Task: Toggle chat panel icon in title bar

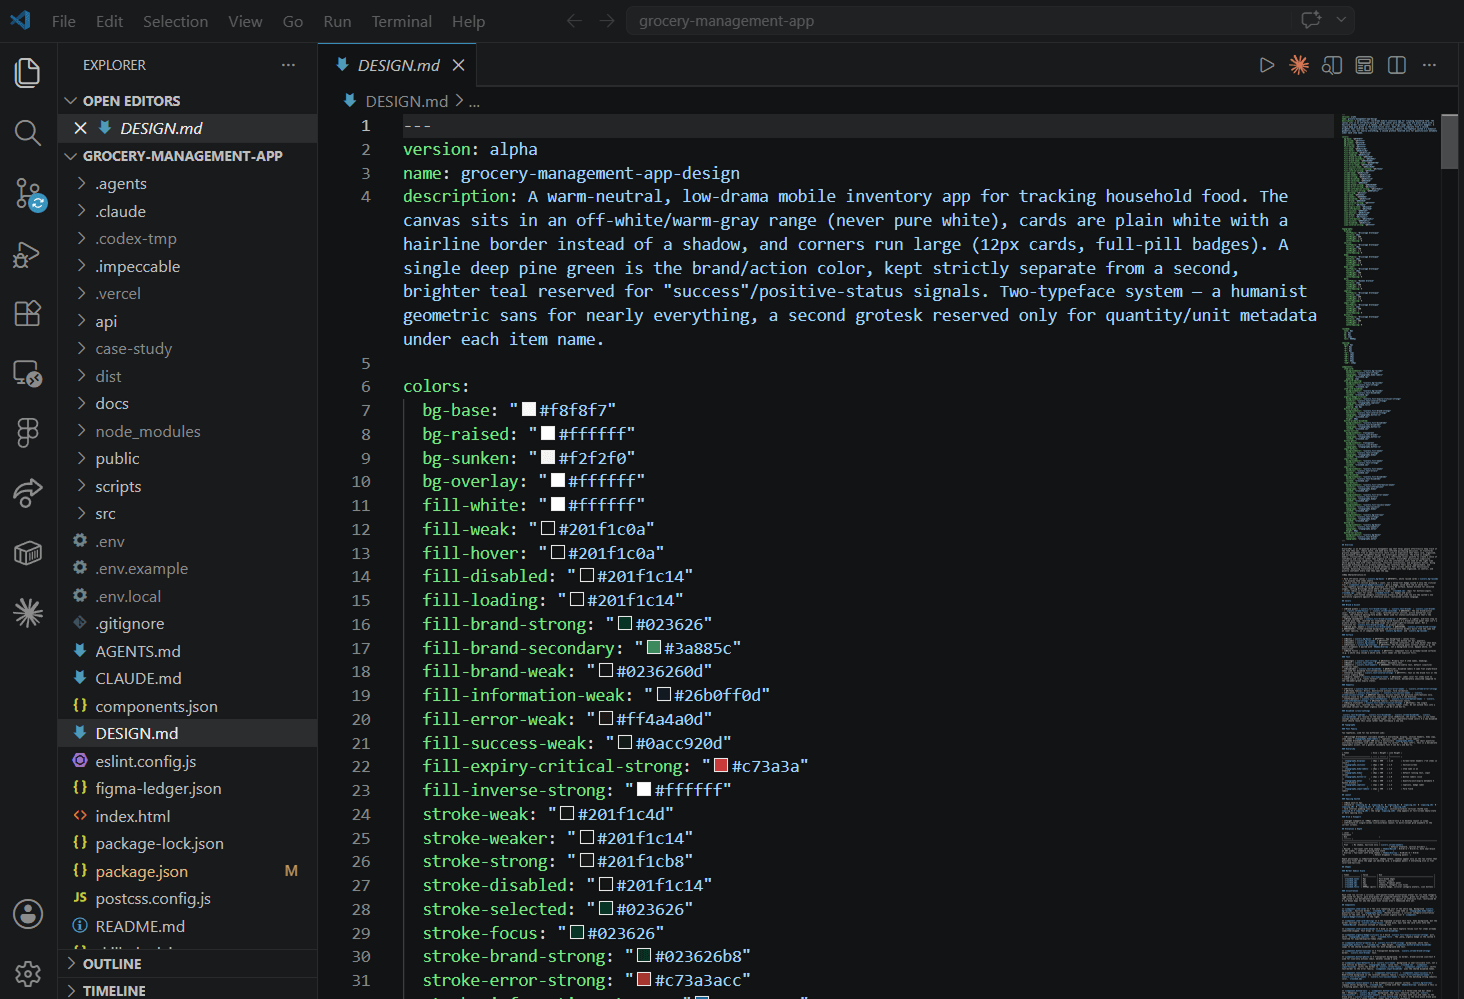Action: pos(1311,20)
